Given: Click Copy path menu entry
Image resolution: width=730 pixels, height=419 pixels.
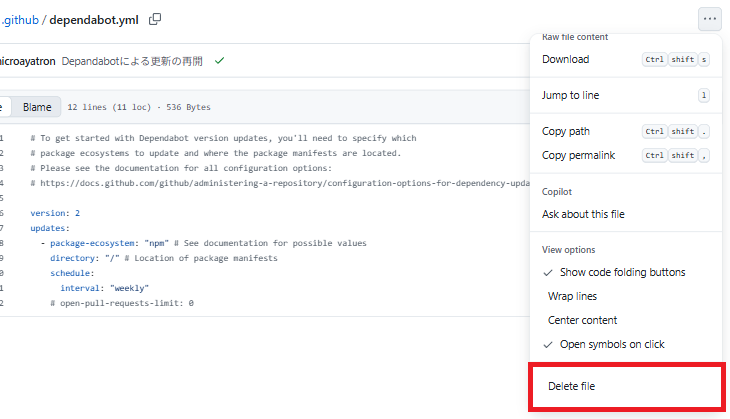Looking at the screenshot, I should coord(566,131).
